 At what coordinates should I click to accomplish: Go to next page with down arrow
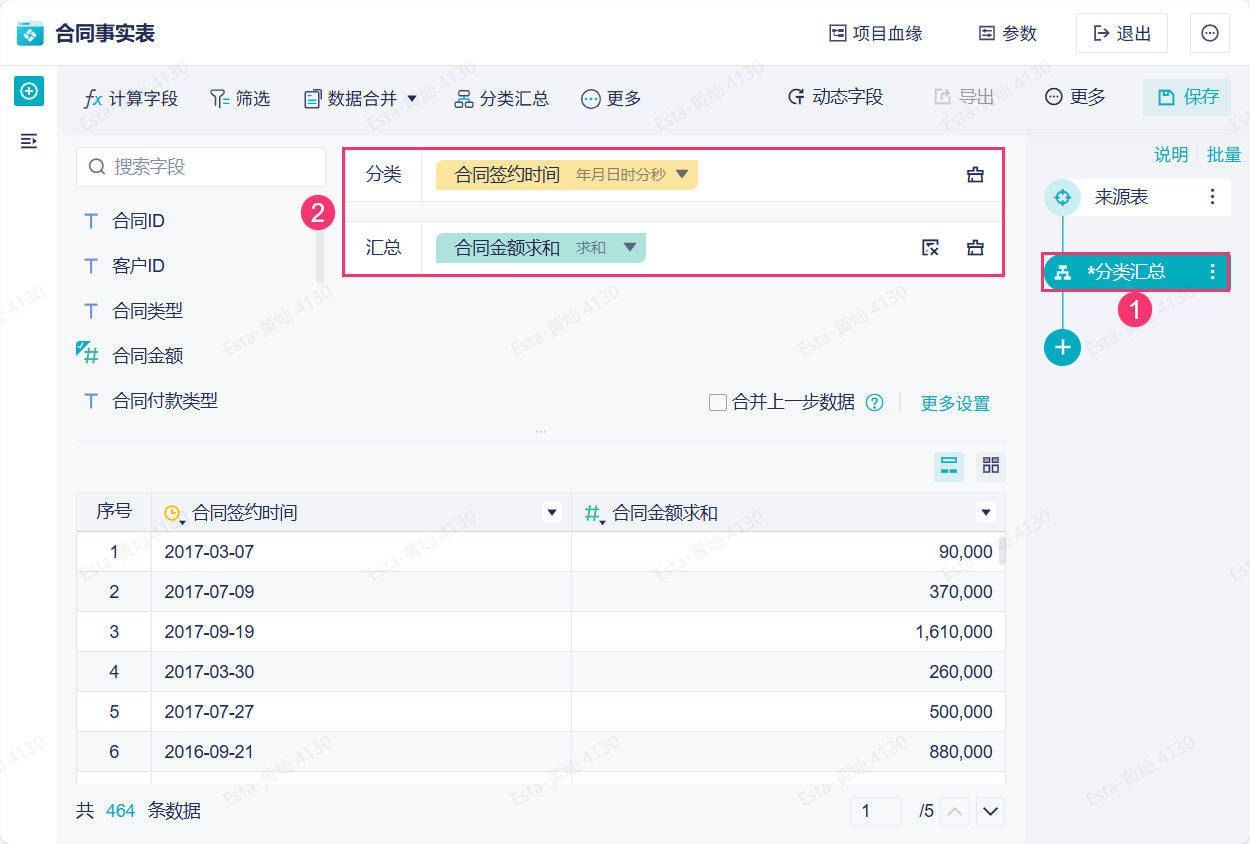(x=991, y=811)
